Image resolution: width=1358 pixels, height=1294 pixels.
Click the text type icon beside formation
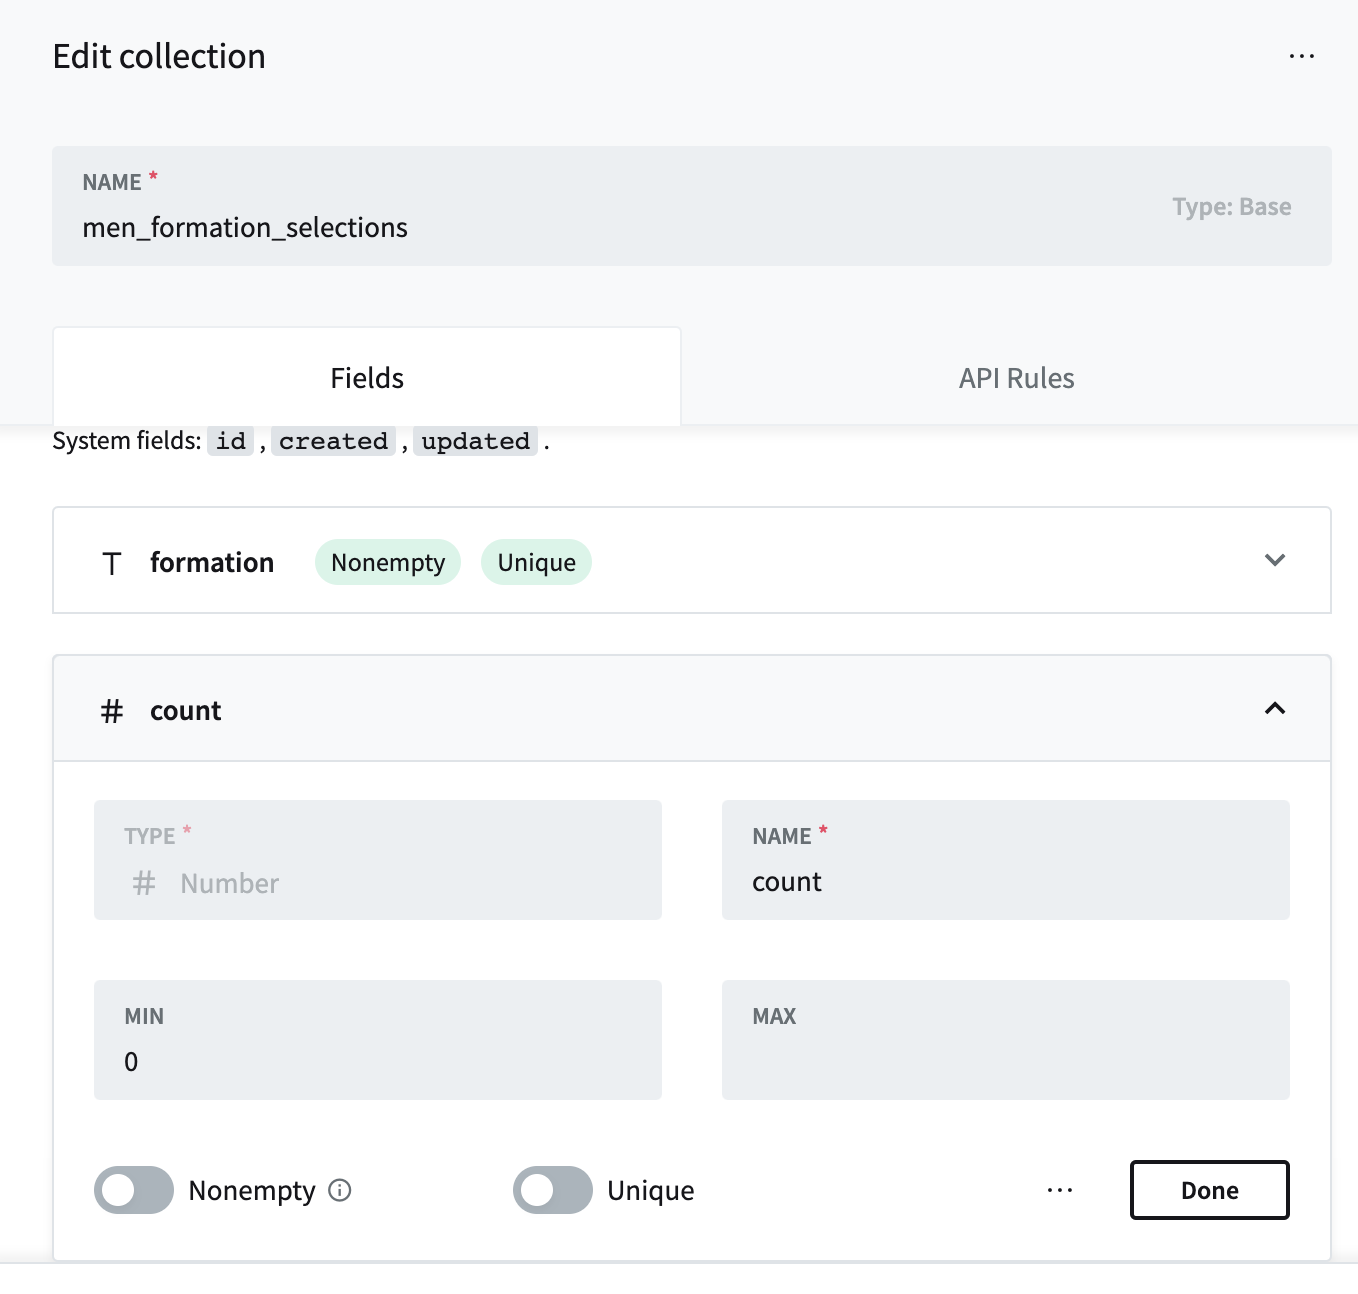pos(112,563)
